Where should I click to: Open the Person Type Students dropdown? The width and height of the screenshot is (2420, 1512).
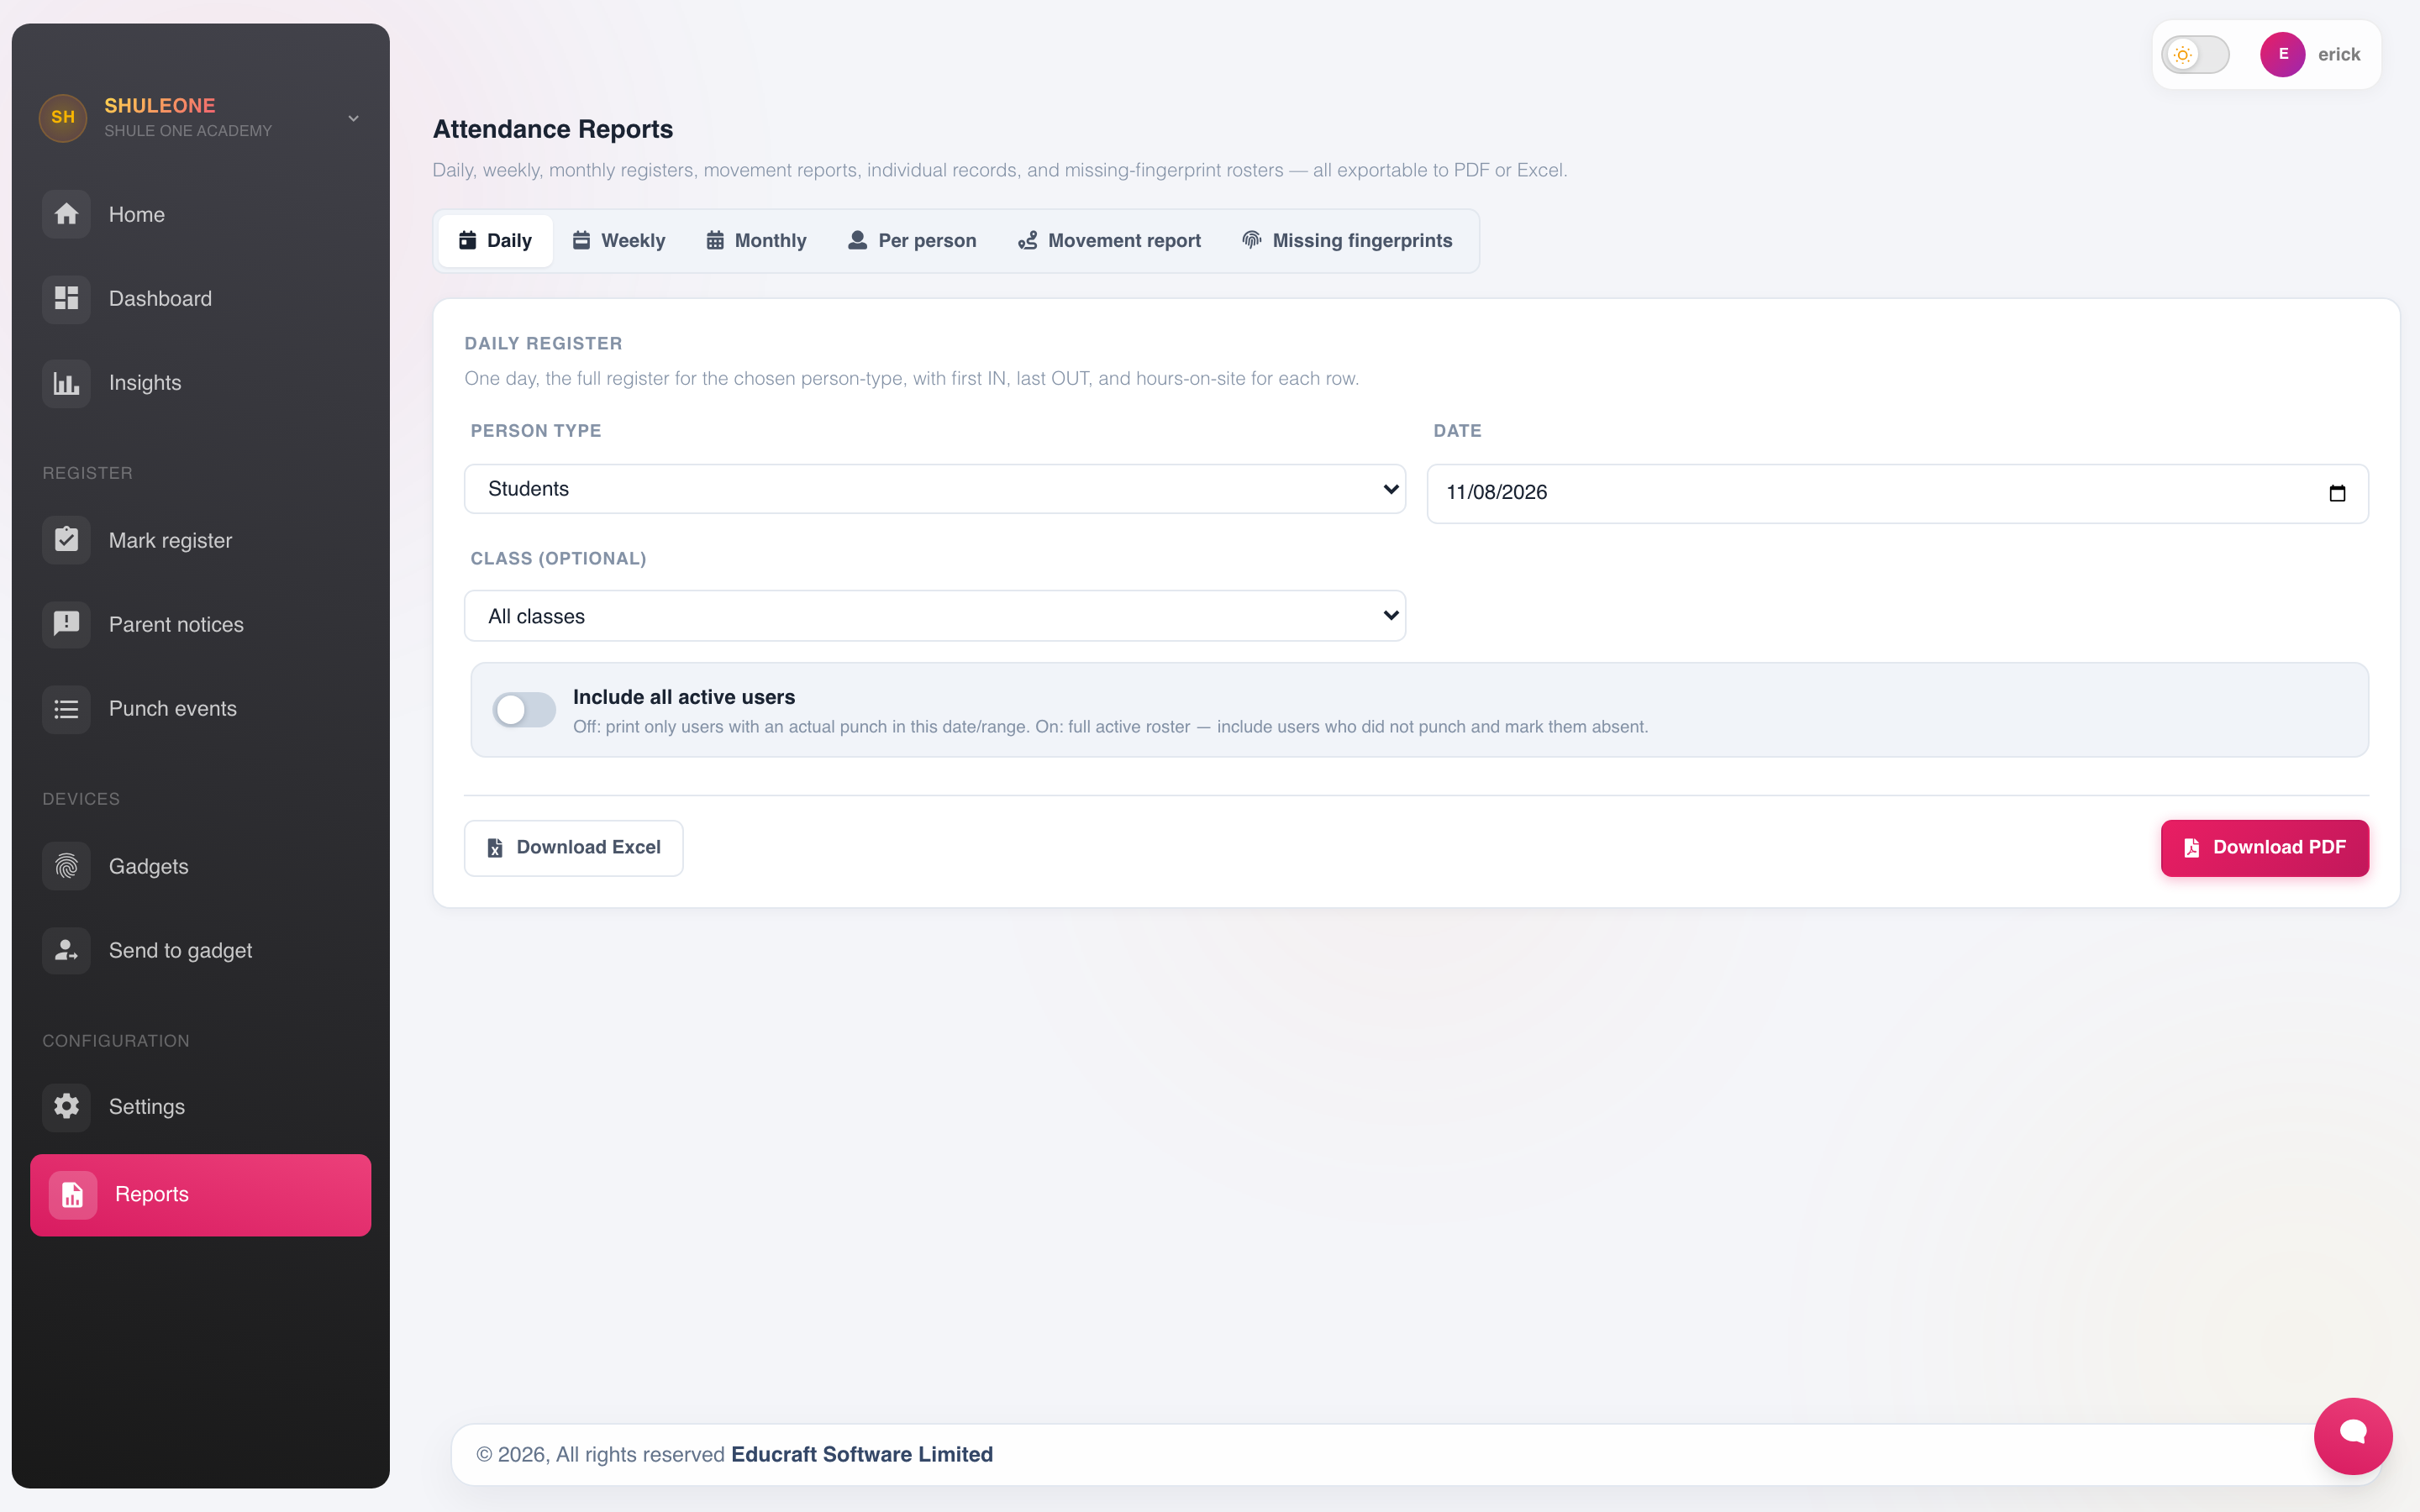[935, 489]
